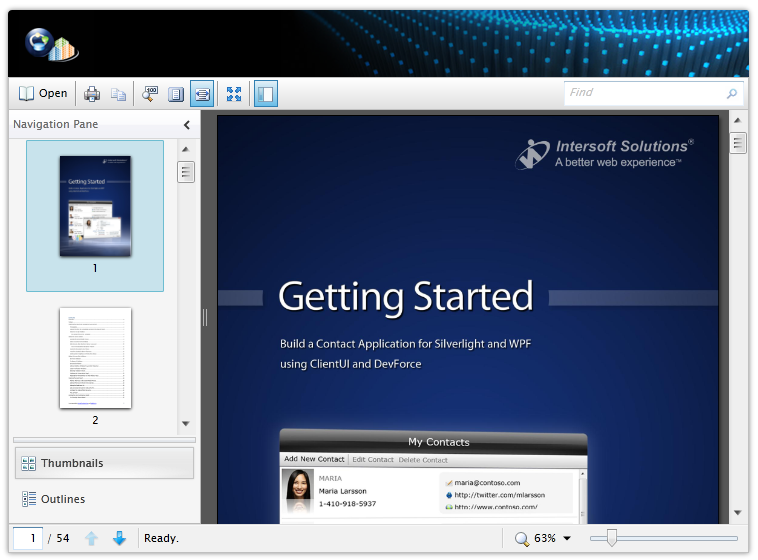Toggle the navigation pane visibility button
The image size is (758, 560).
[265, 93]
